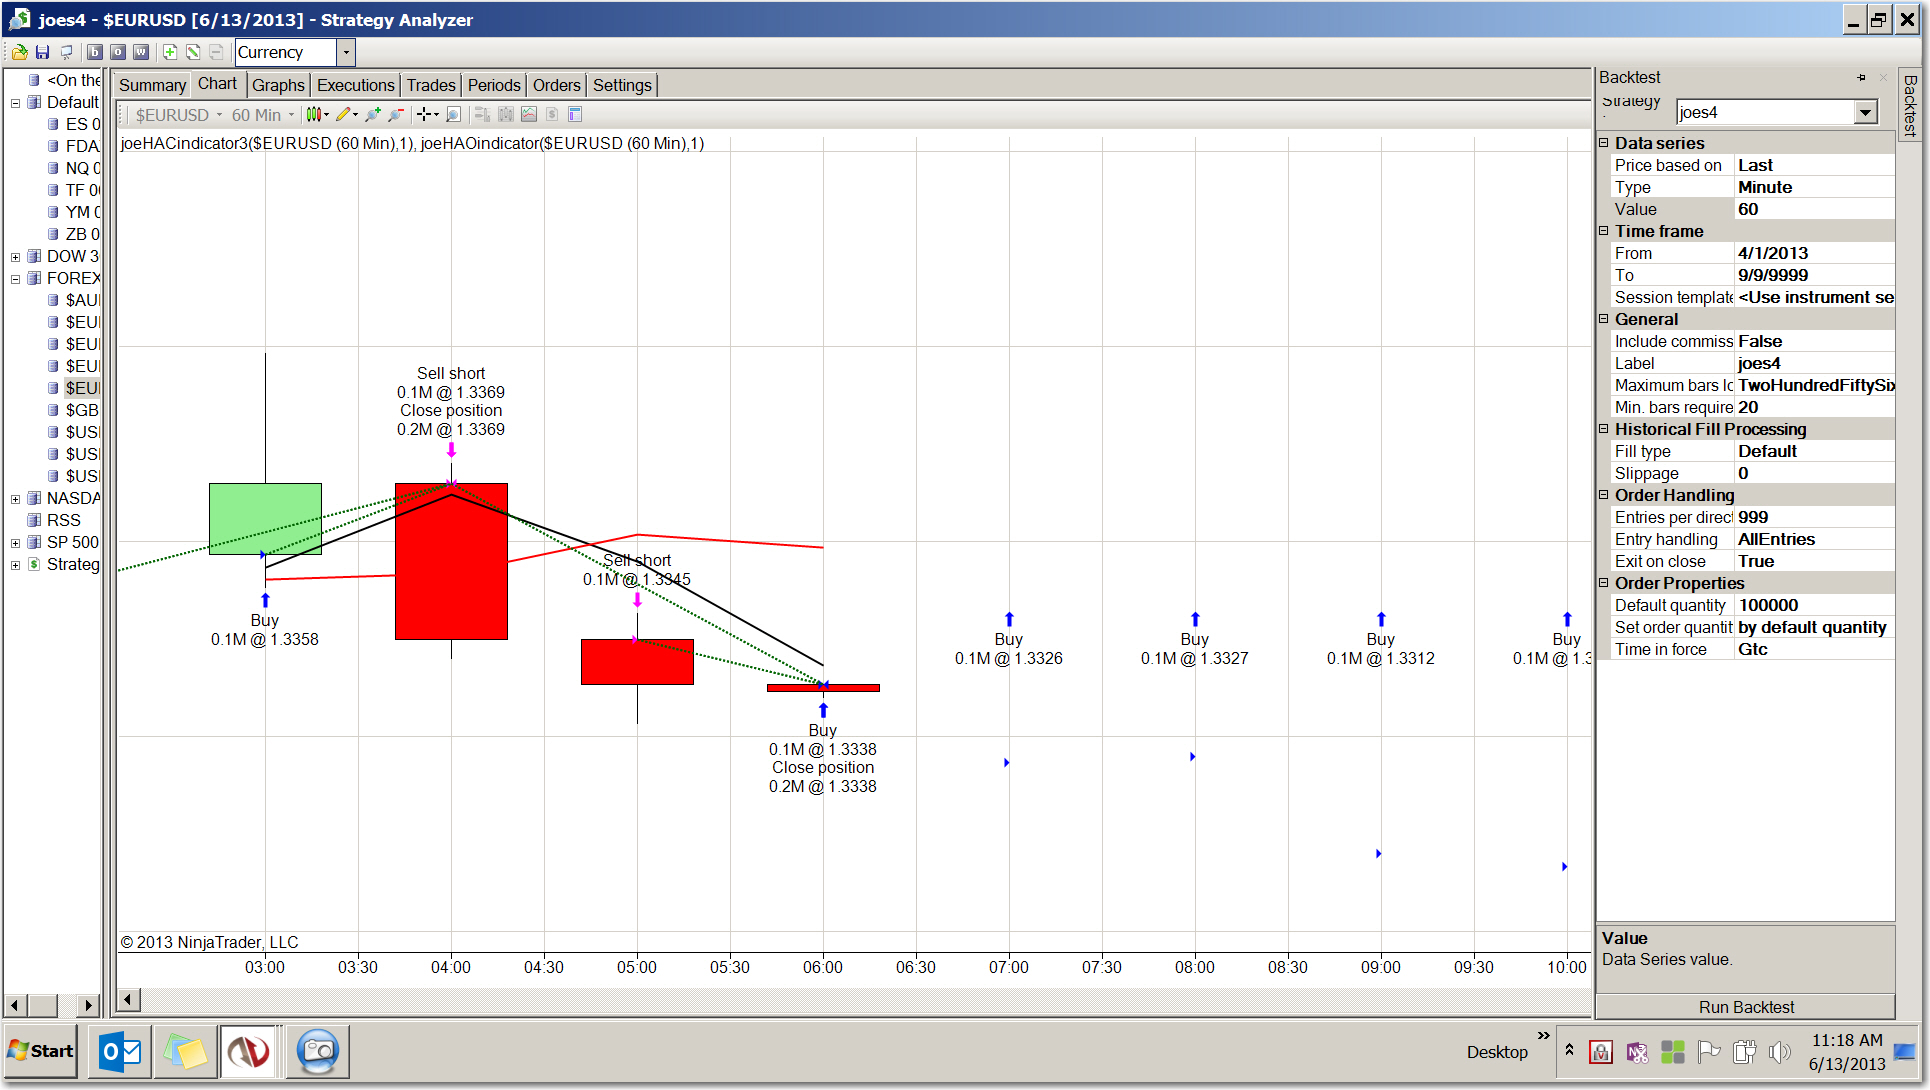
Task: Expand the NASDAQ instrument list node
Action: point(15,499)
